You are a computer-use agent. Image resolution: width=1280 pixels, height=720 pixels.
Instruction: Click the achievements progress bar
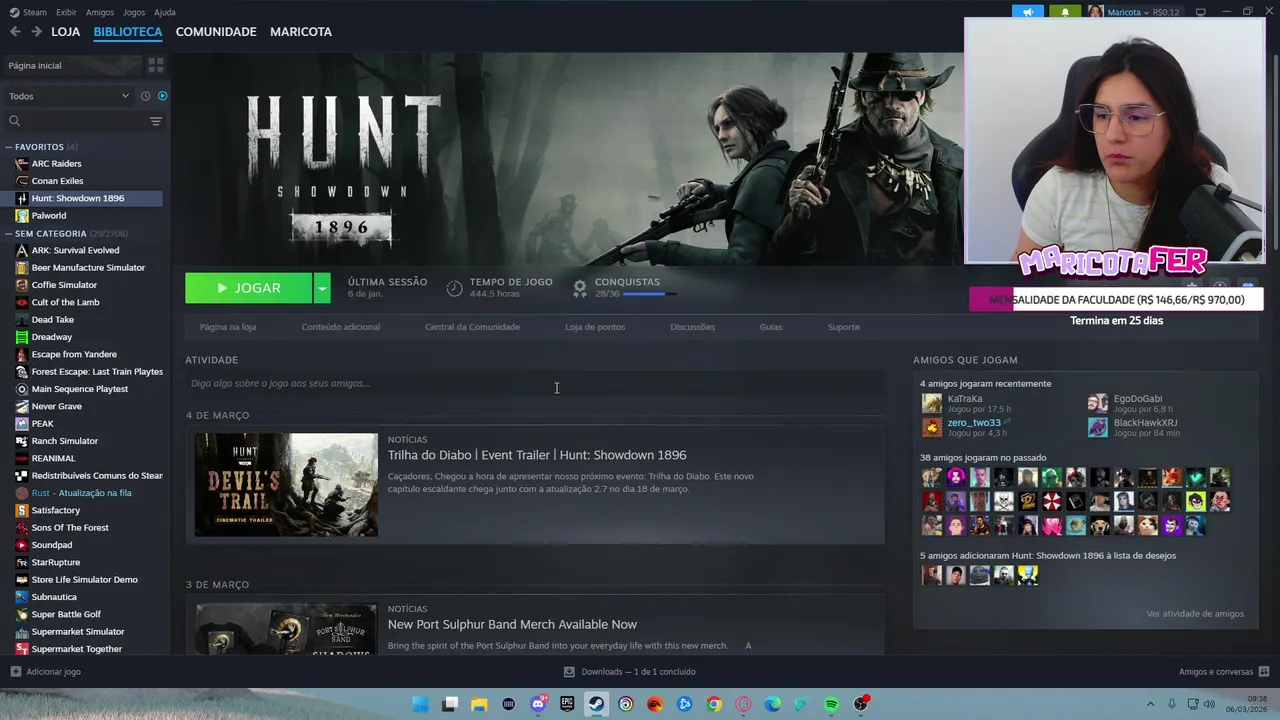649,294
